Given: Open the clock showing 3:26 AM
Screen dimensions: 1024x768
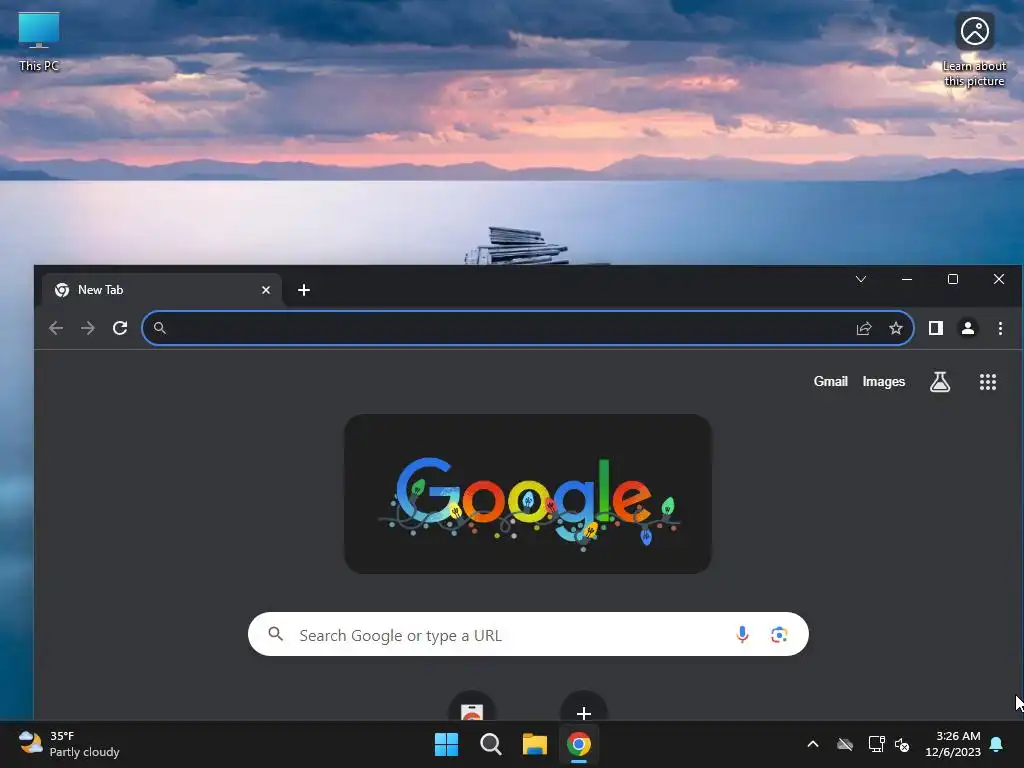Looking at the screenshot, I should [x=953, y=744].
